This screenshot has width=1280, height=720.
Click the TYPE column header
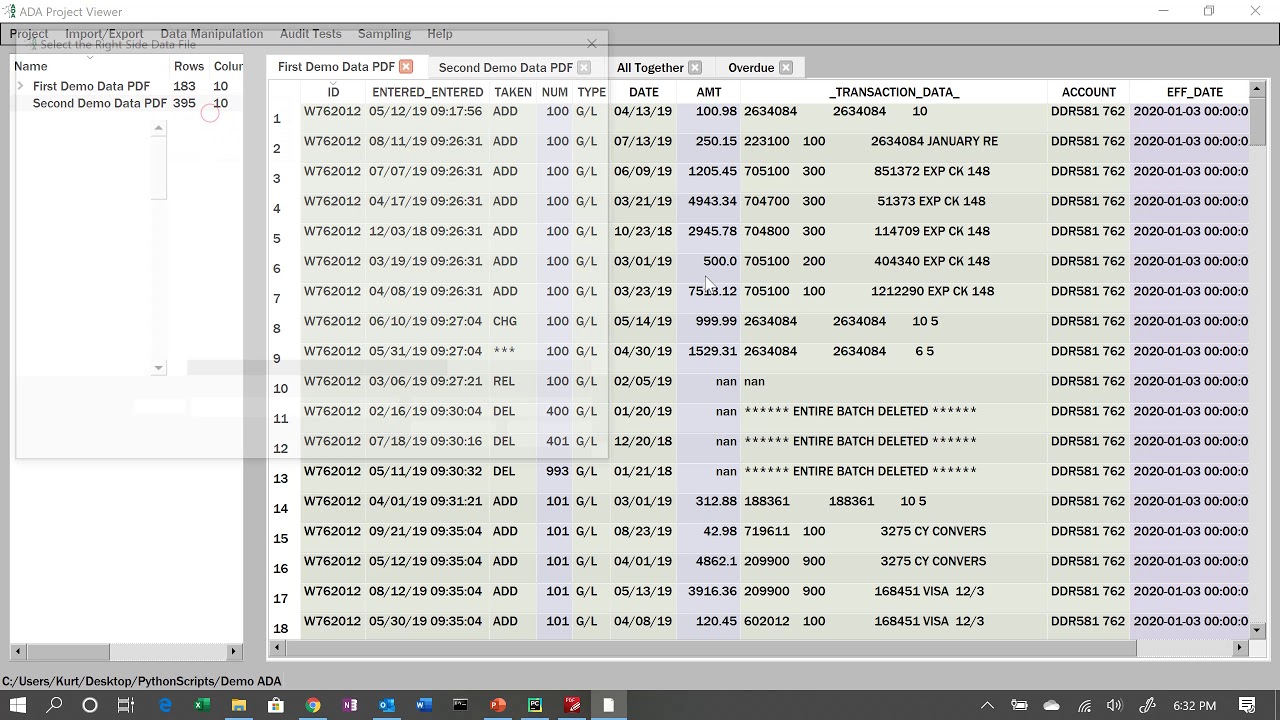(x=591, y=92)
